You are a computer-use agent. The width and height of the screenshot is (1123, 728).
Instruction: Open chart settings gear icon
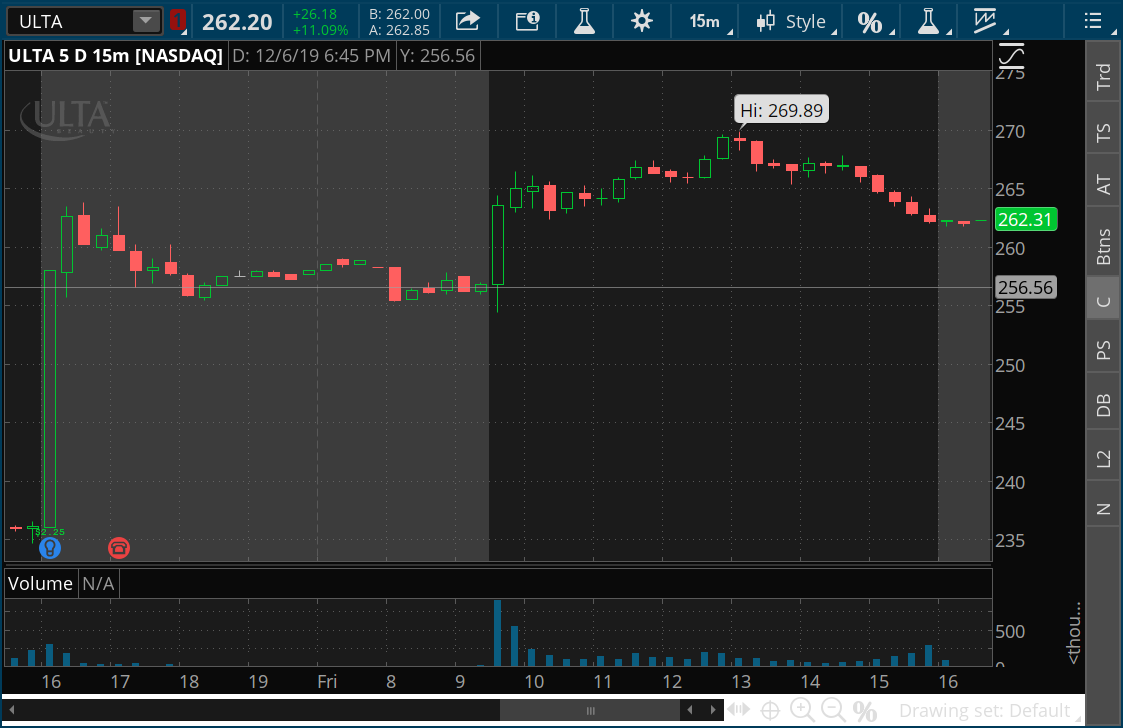coord(642,21)
